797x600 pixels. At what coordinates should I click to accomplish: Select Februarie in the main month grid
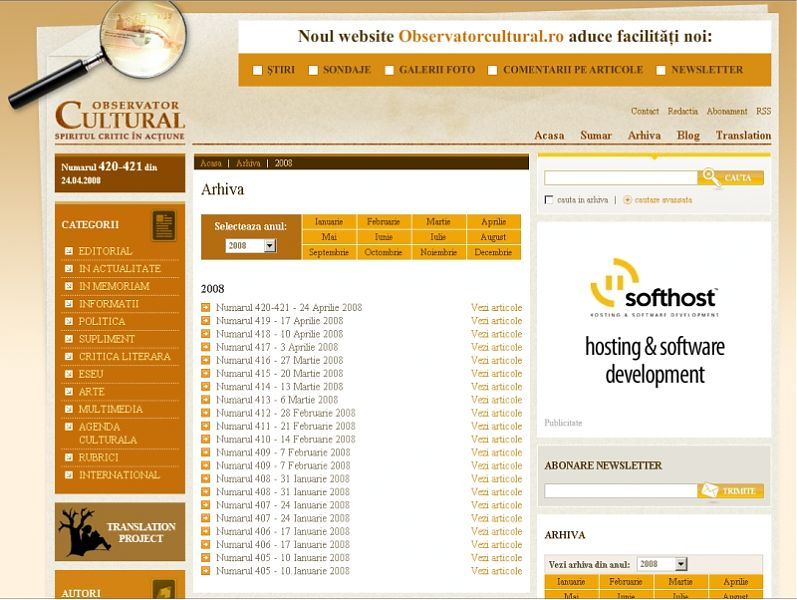tap(383, 222)
